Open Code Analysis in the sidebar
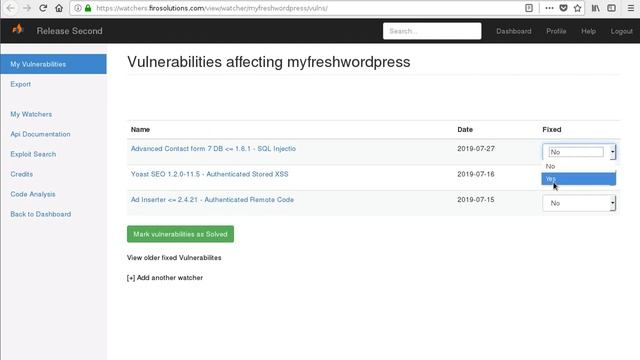 pos(33,194)
